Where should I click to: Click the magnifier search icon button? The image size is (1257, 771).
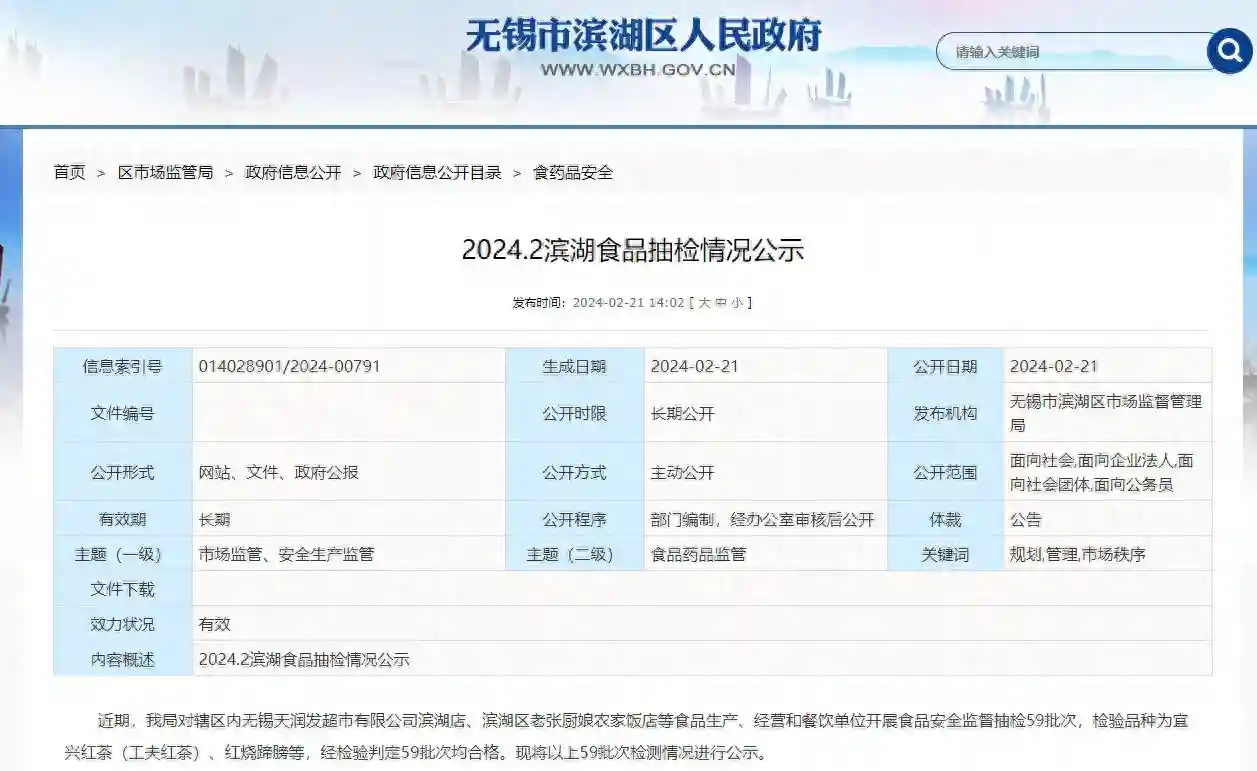[1229, 50]
